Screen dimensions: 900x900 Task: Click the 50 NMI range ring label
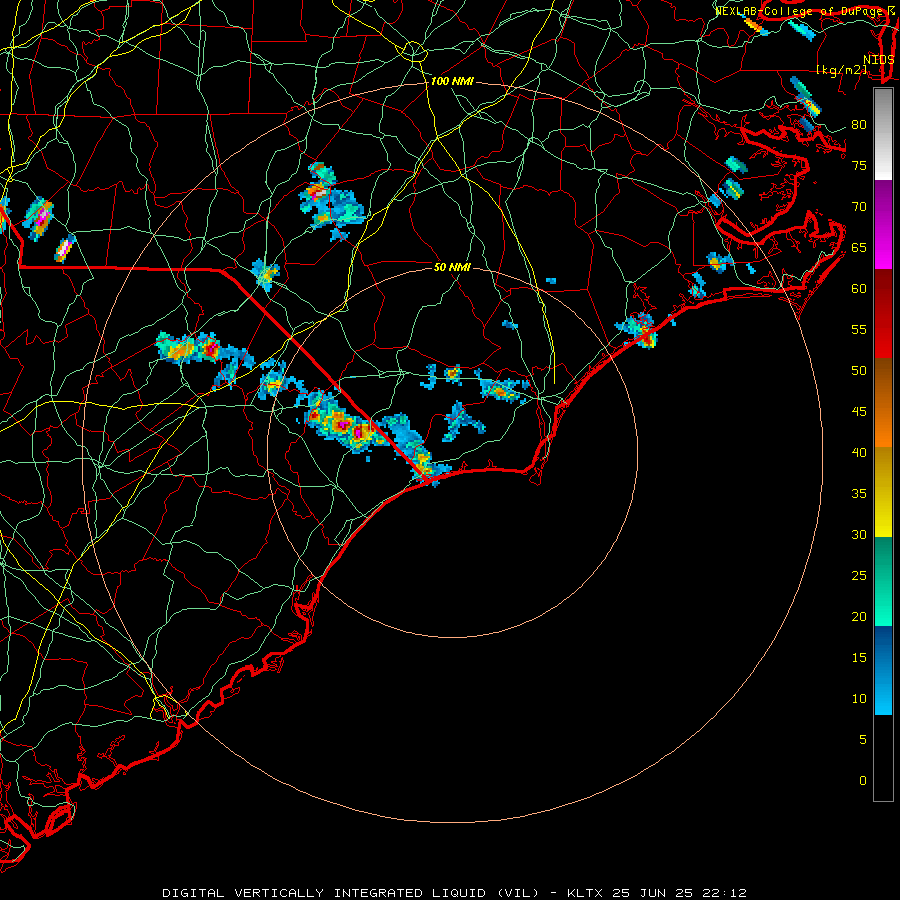click(452, 267)
